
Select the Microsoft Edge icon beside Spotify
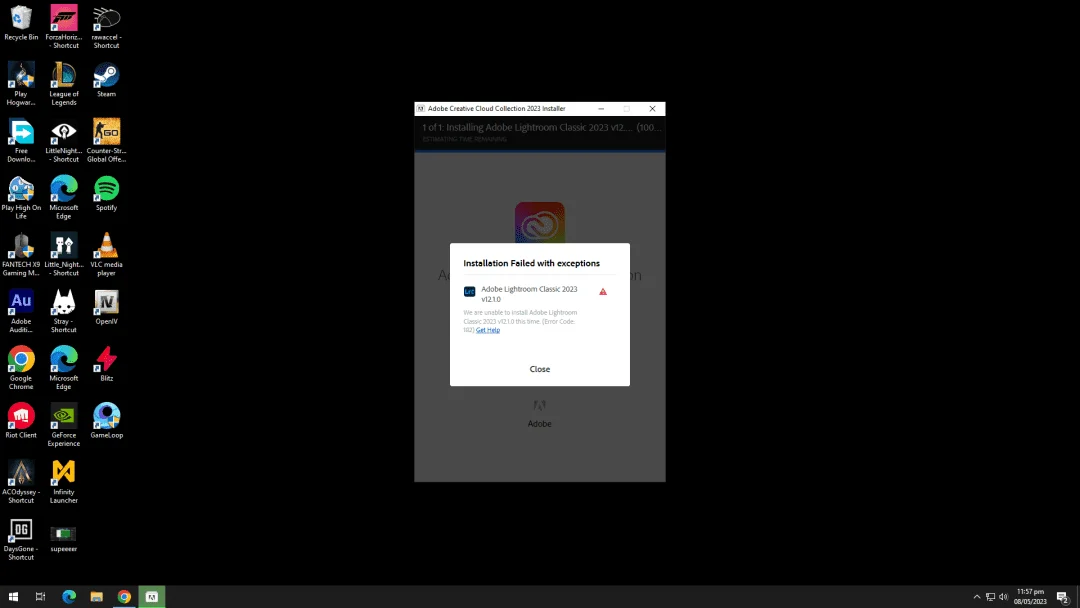[x=64, y=198]
